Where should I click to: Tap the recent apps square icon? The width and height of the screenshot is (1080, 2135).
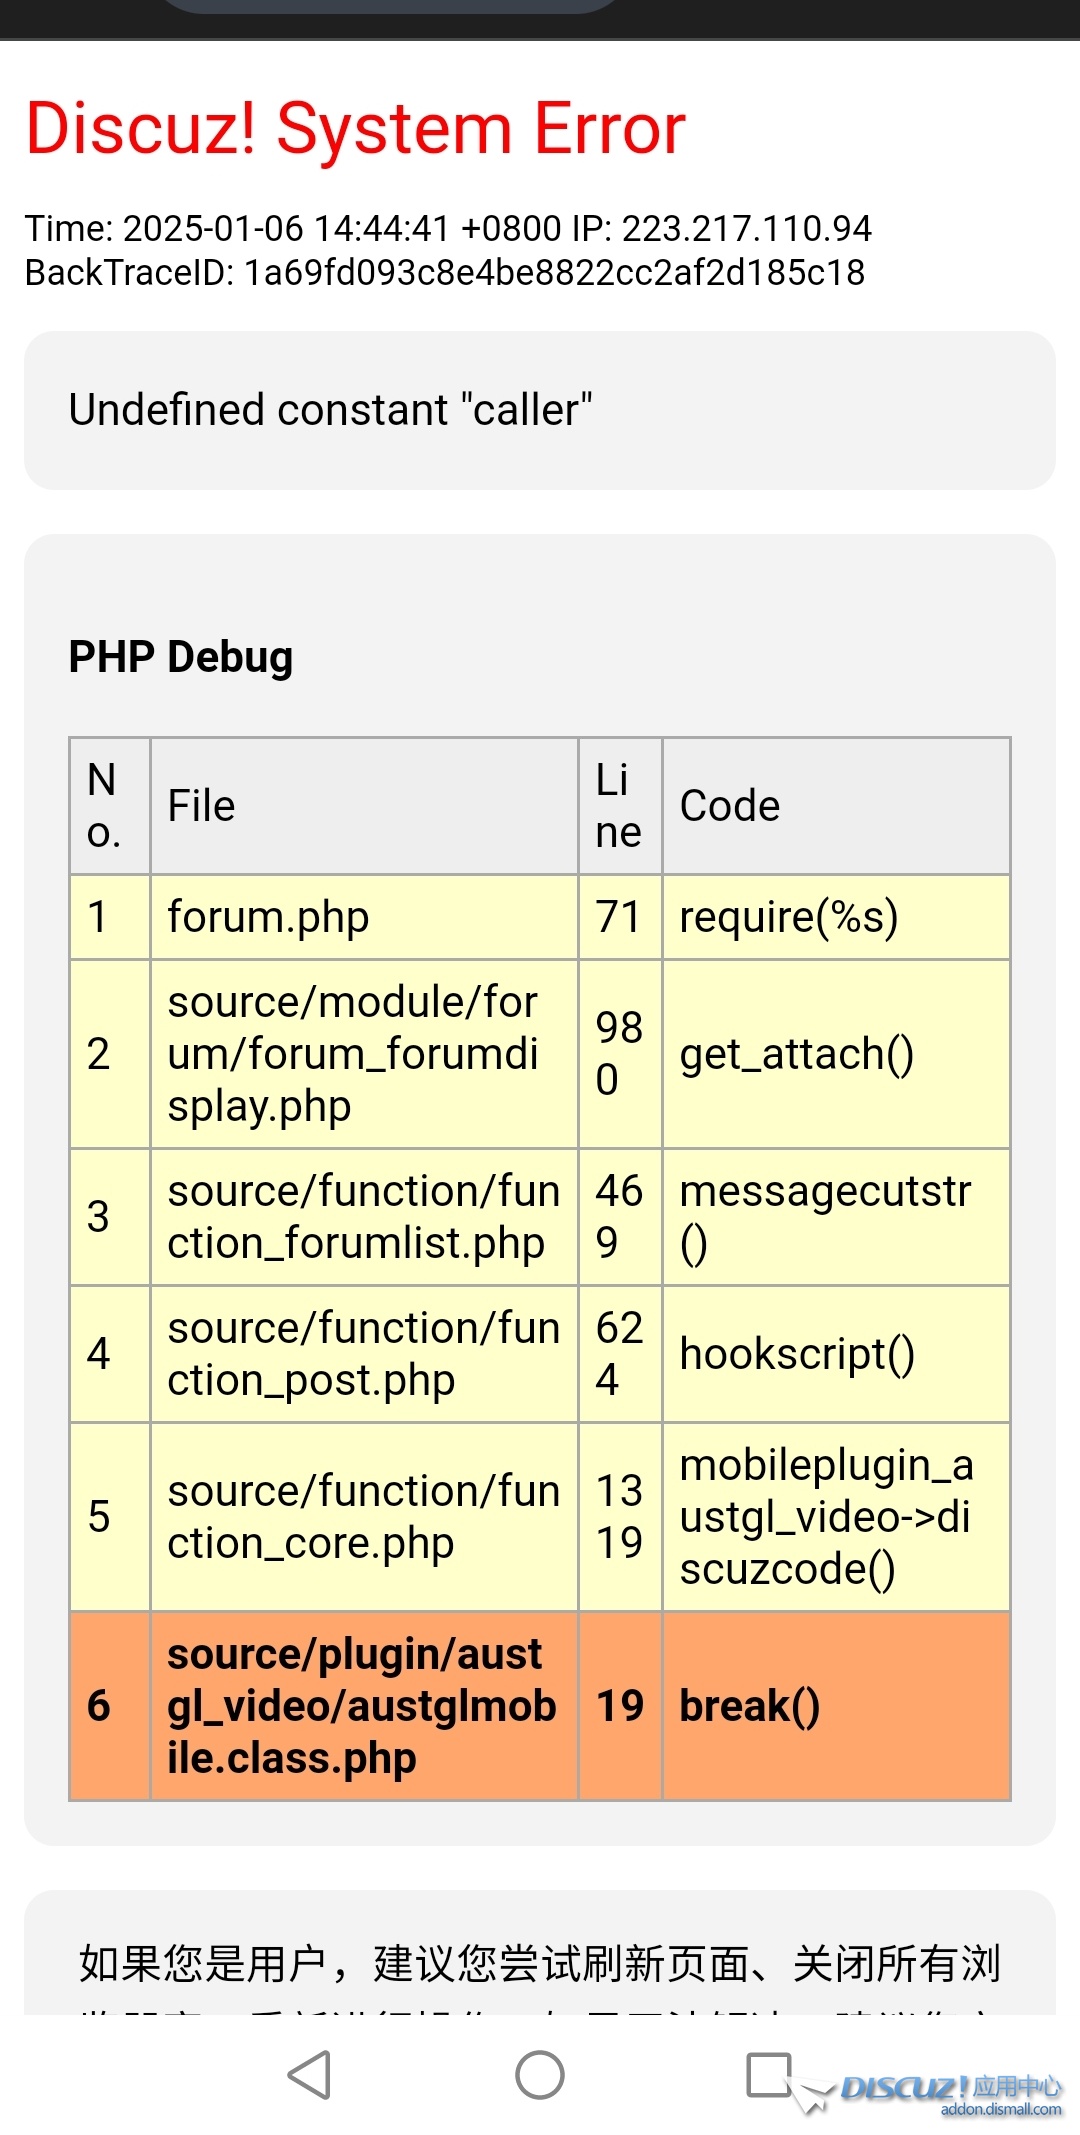[x=769, y=2075]
